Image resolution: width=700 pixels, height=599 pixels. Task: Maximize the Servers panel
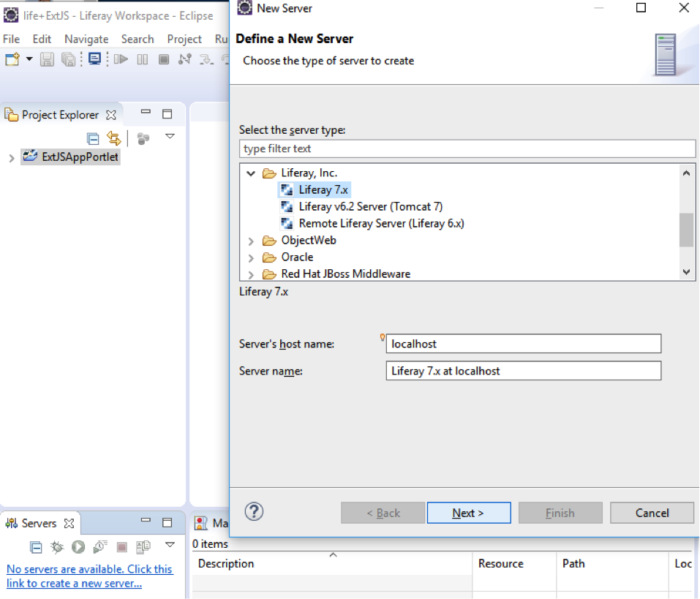[167, 522]
